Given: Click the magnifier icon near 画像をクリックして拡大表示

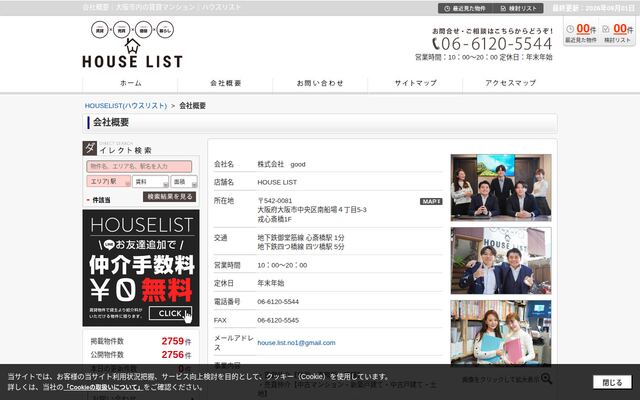Looking at the screenshot, I should [x=546, y=378].
